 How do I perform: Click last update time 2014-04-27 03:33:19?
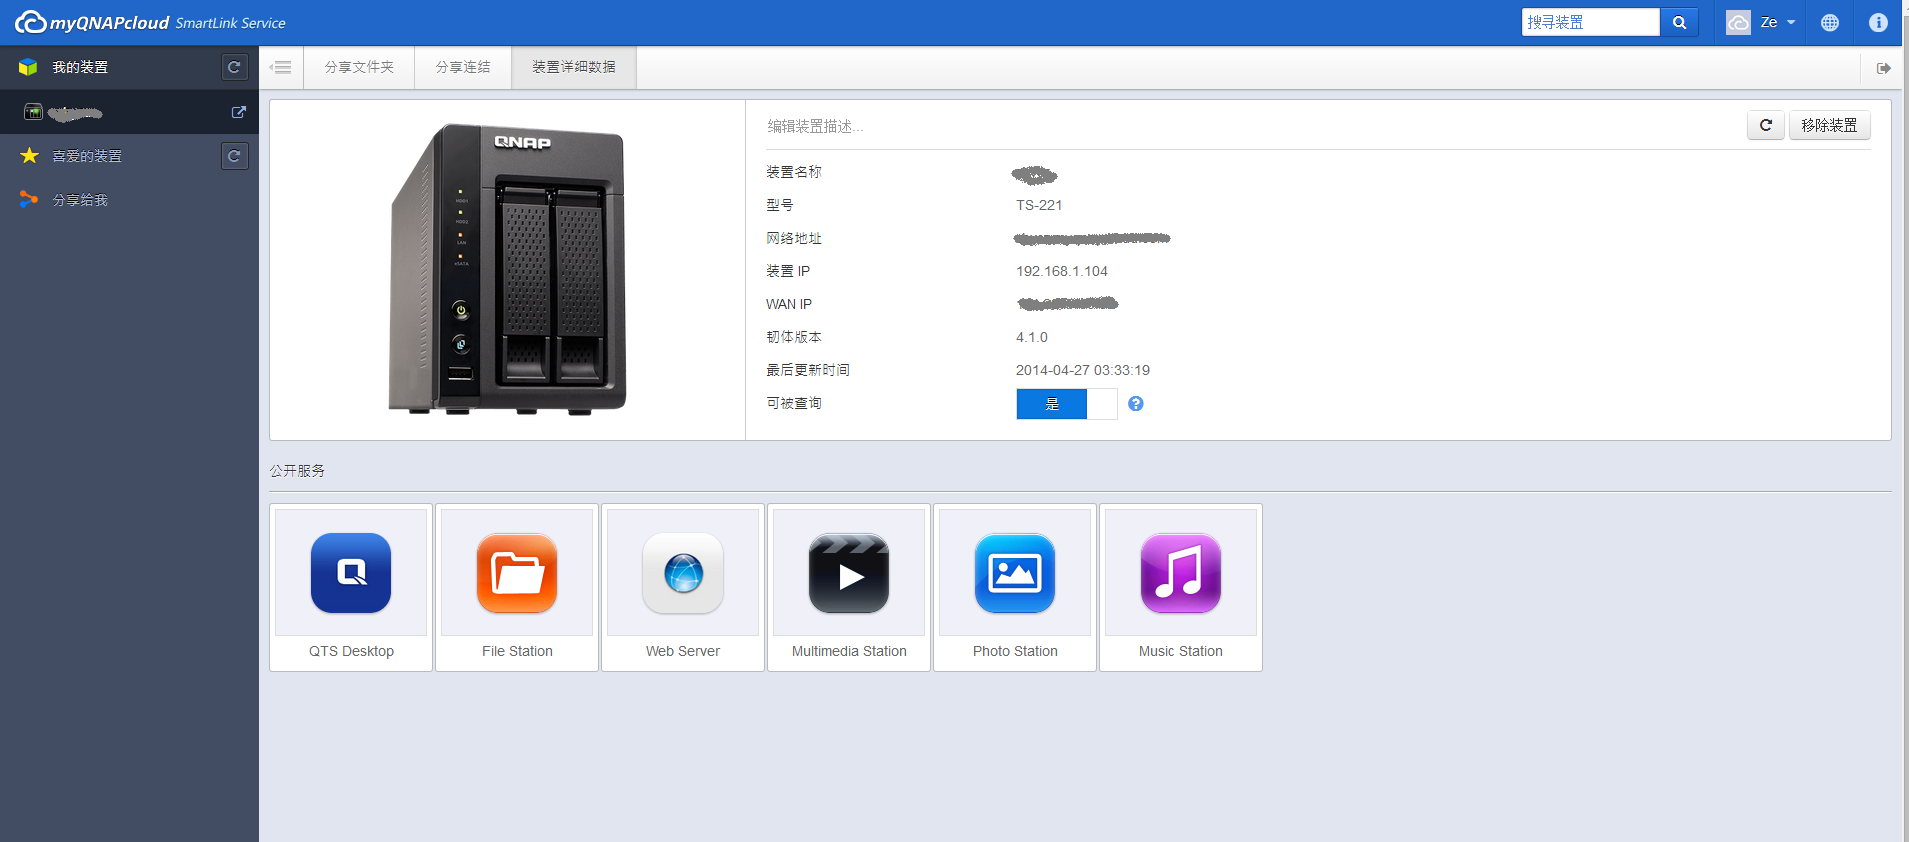pos(1083,370)
